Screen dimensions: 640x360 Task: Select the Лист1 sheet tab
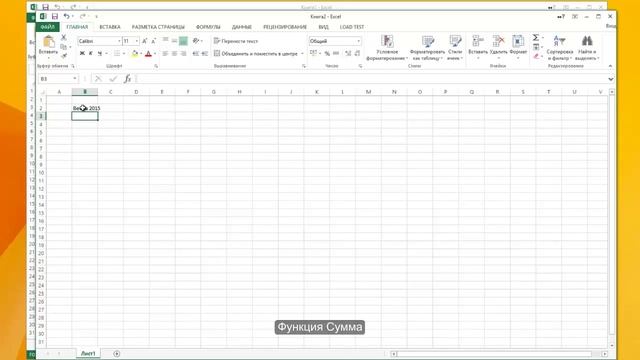click(88, 353)
